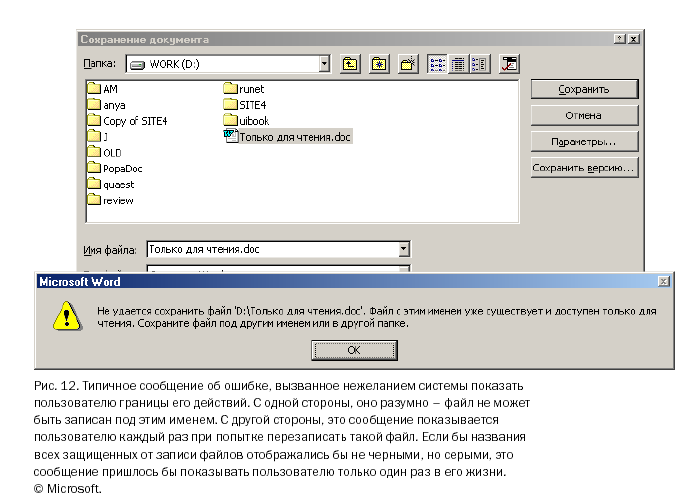Click the Word document icon of Только для чтения.doc
688x502 pixels.
[230, 136]
